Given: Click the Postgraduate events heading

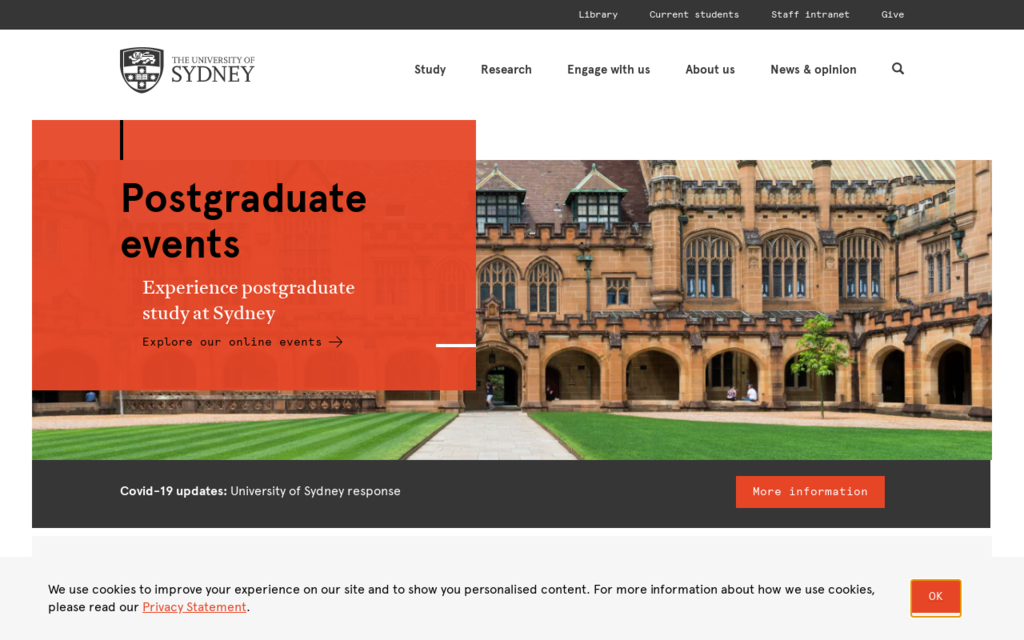Looking at the screenshot, I should [243, 220].
